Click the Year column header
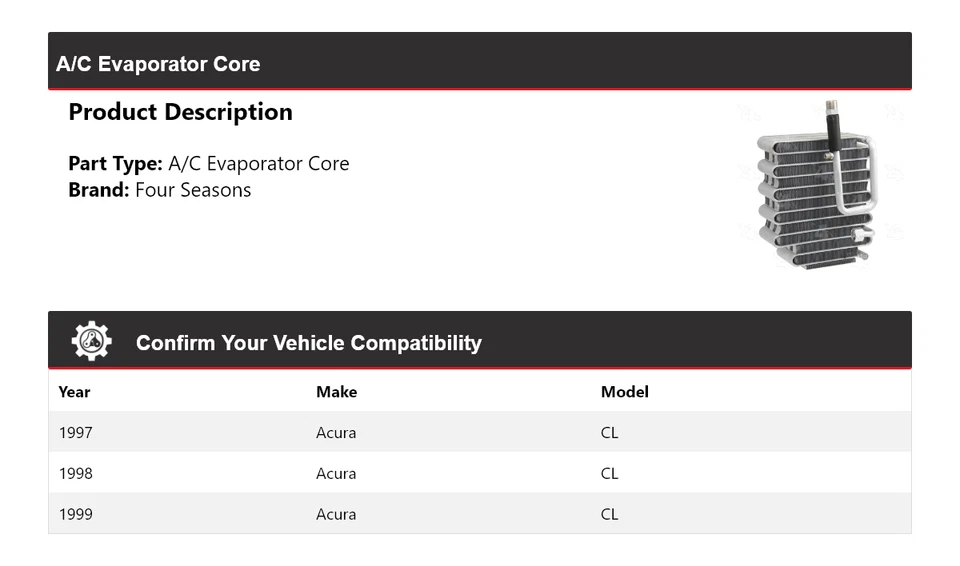 [x=74, y=392]
